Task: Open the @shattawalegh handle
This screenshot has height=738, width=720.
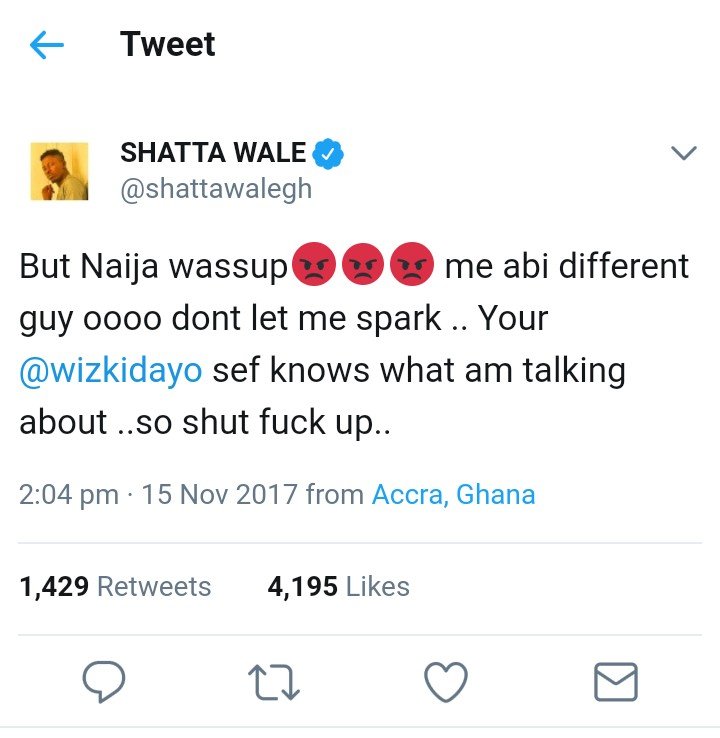Action: (x=216, y=190)
